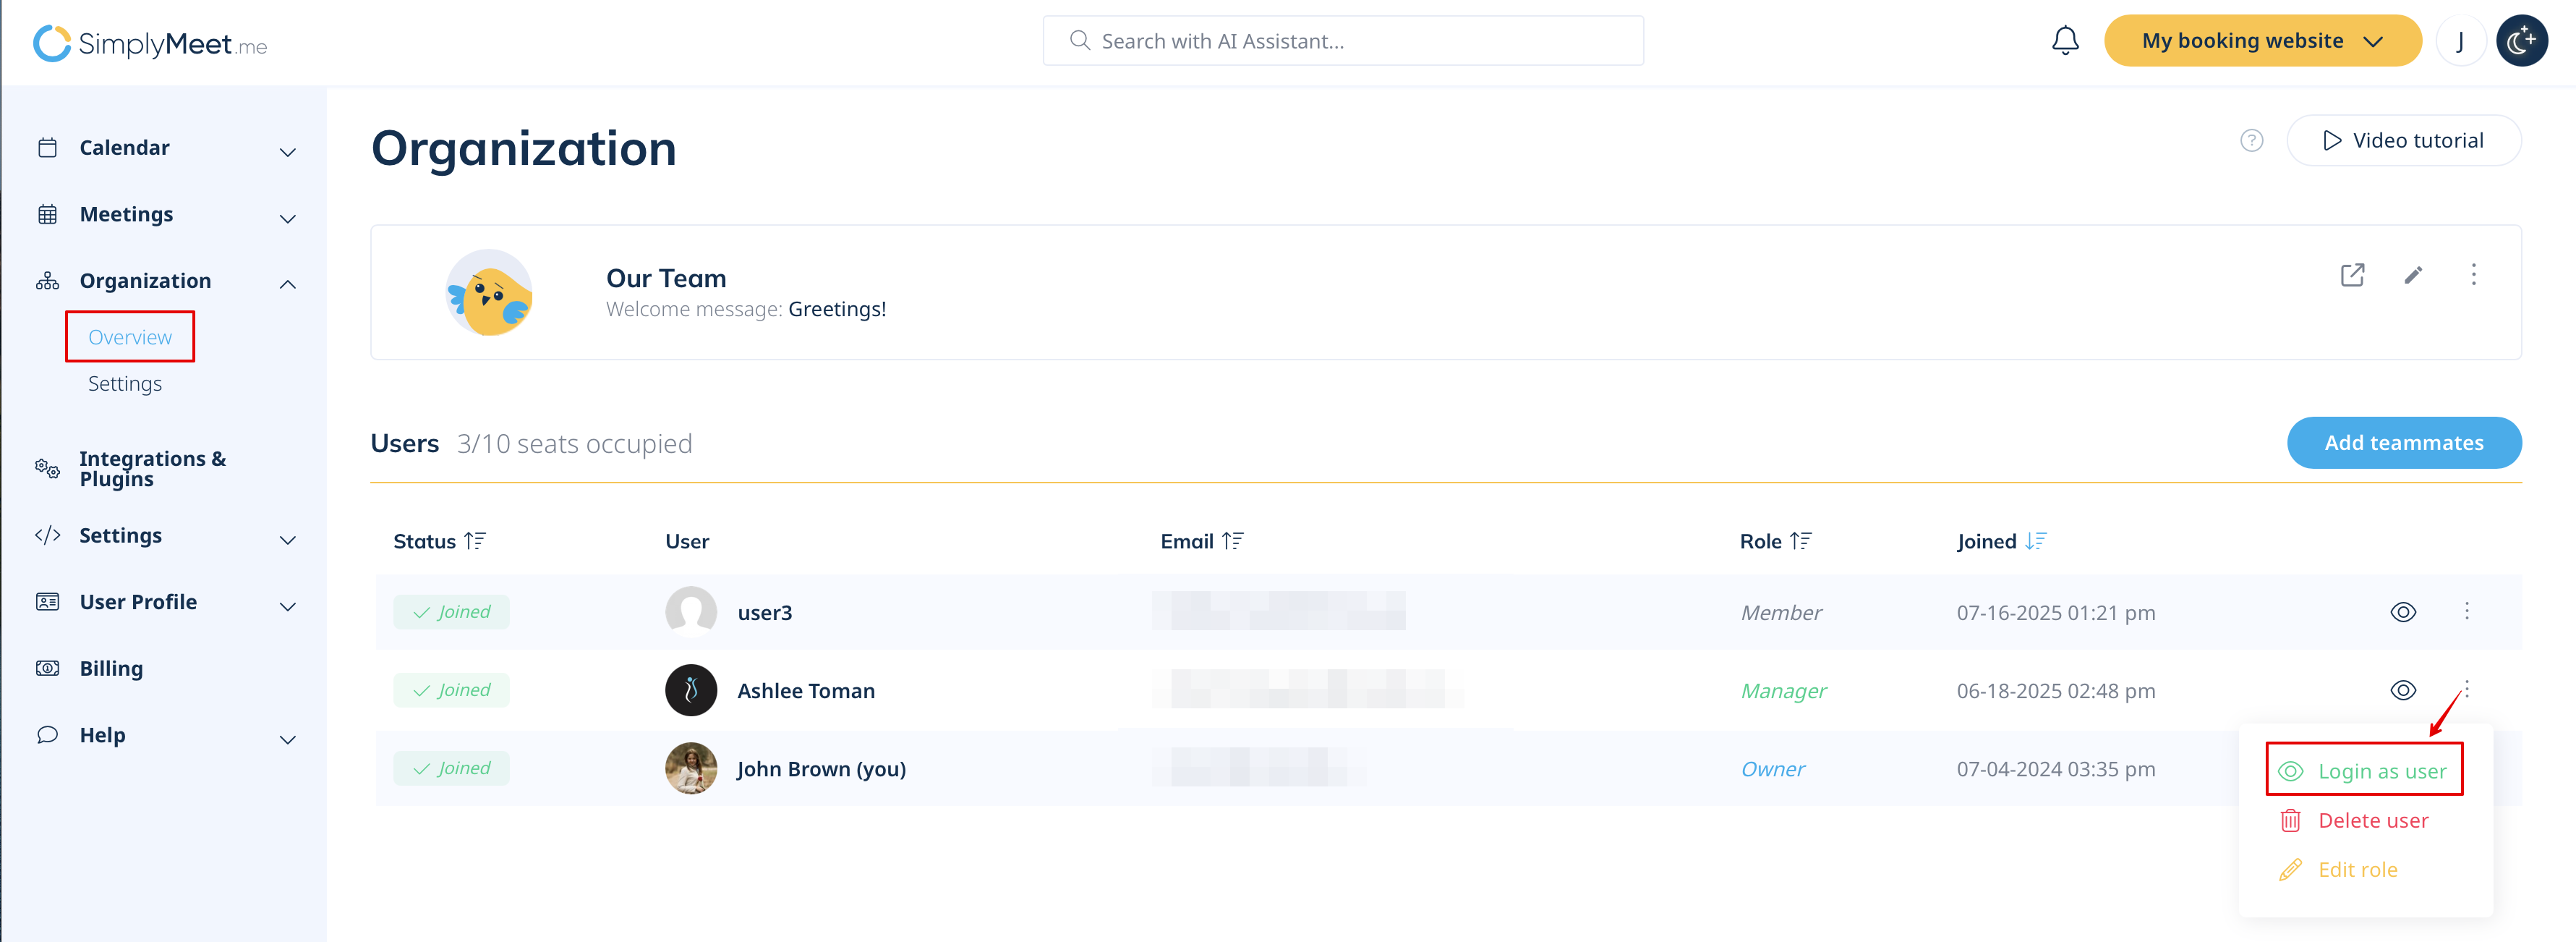Viewport: 2576px width, 942px height.
Task: Click the notifications bell icon
Action: [x=2064, y=41]
